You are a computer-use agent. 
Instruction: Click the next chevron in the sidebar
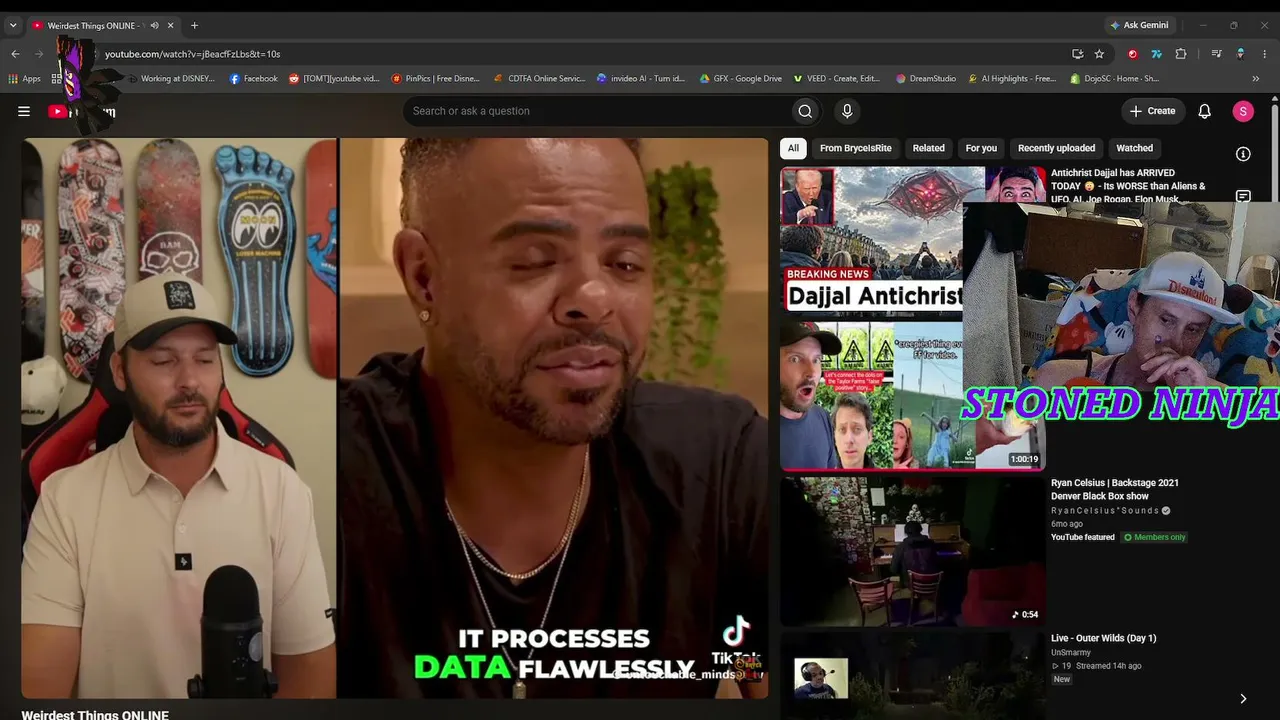coord(1243,699)
